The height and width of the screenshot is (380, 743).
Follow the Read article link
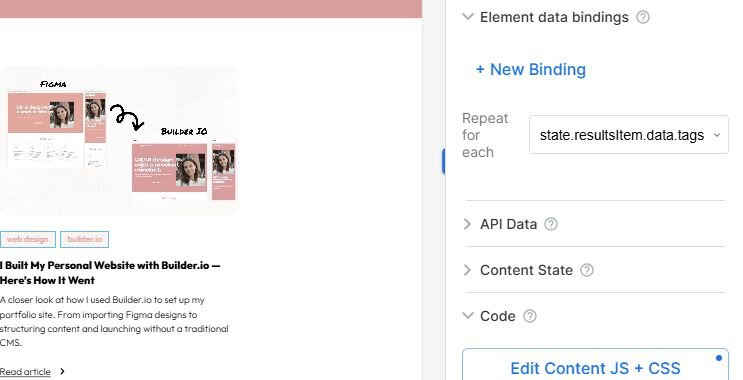[25, 372]
